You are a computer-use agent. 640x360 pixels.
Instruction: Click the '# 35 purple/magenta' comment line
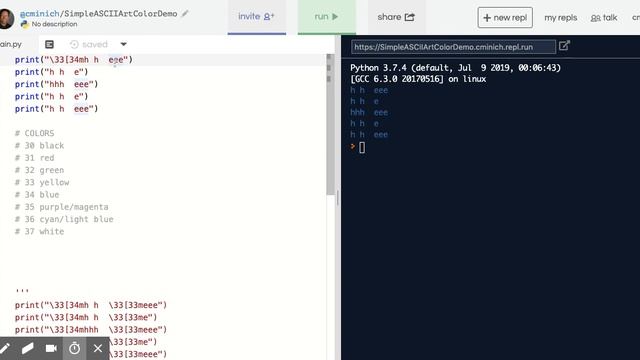click(62, 207)
